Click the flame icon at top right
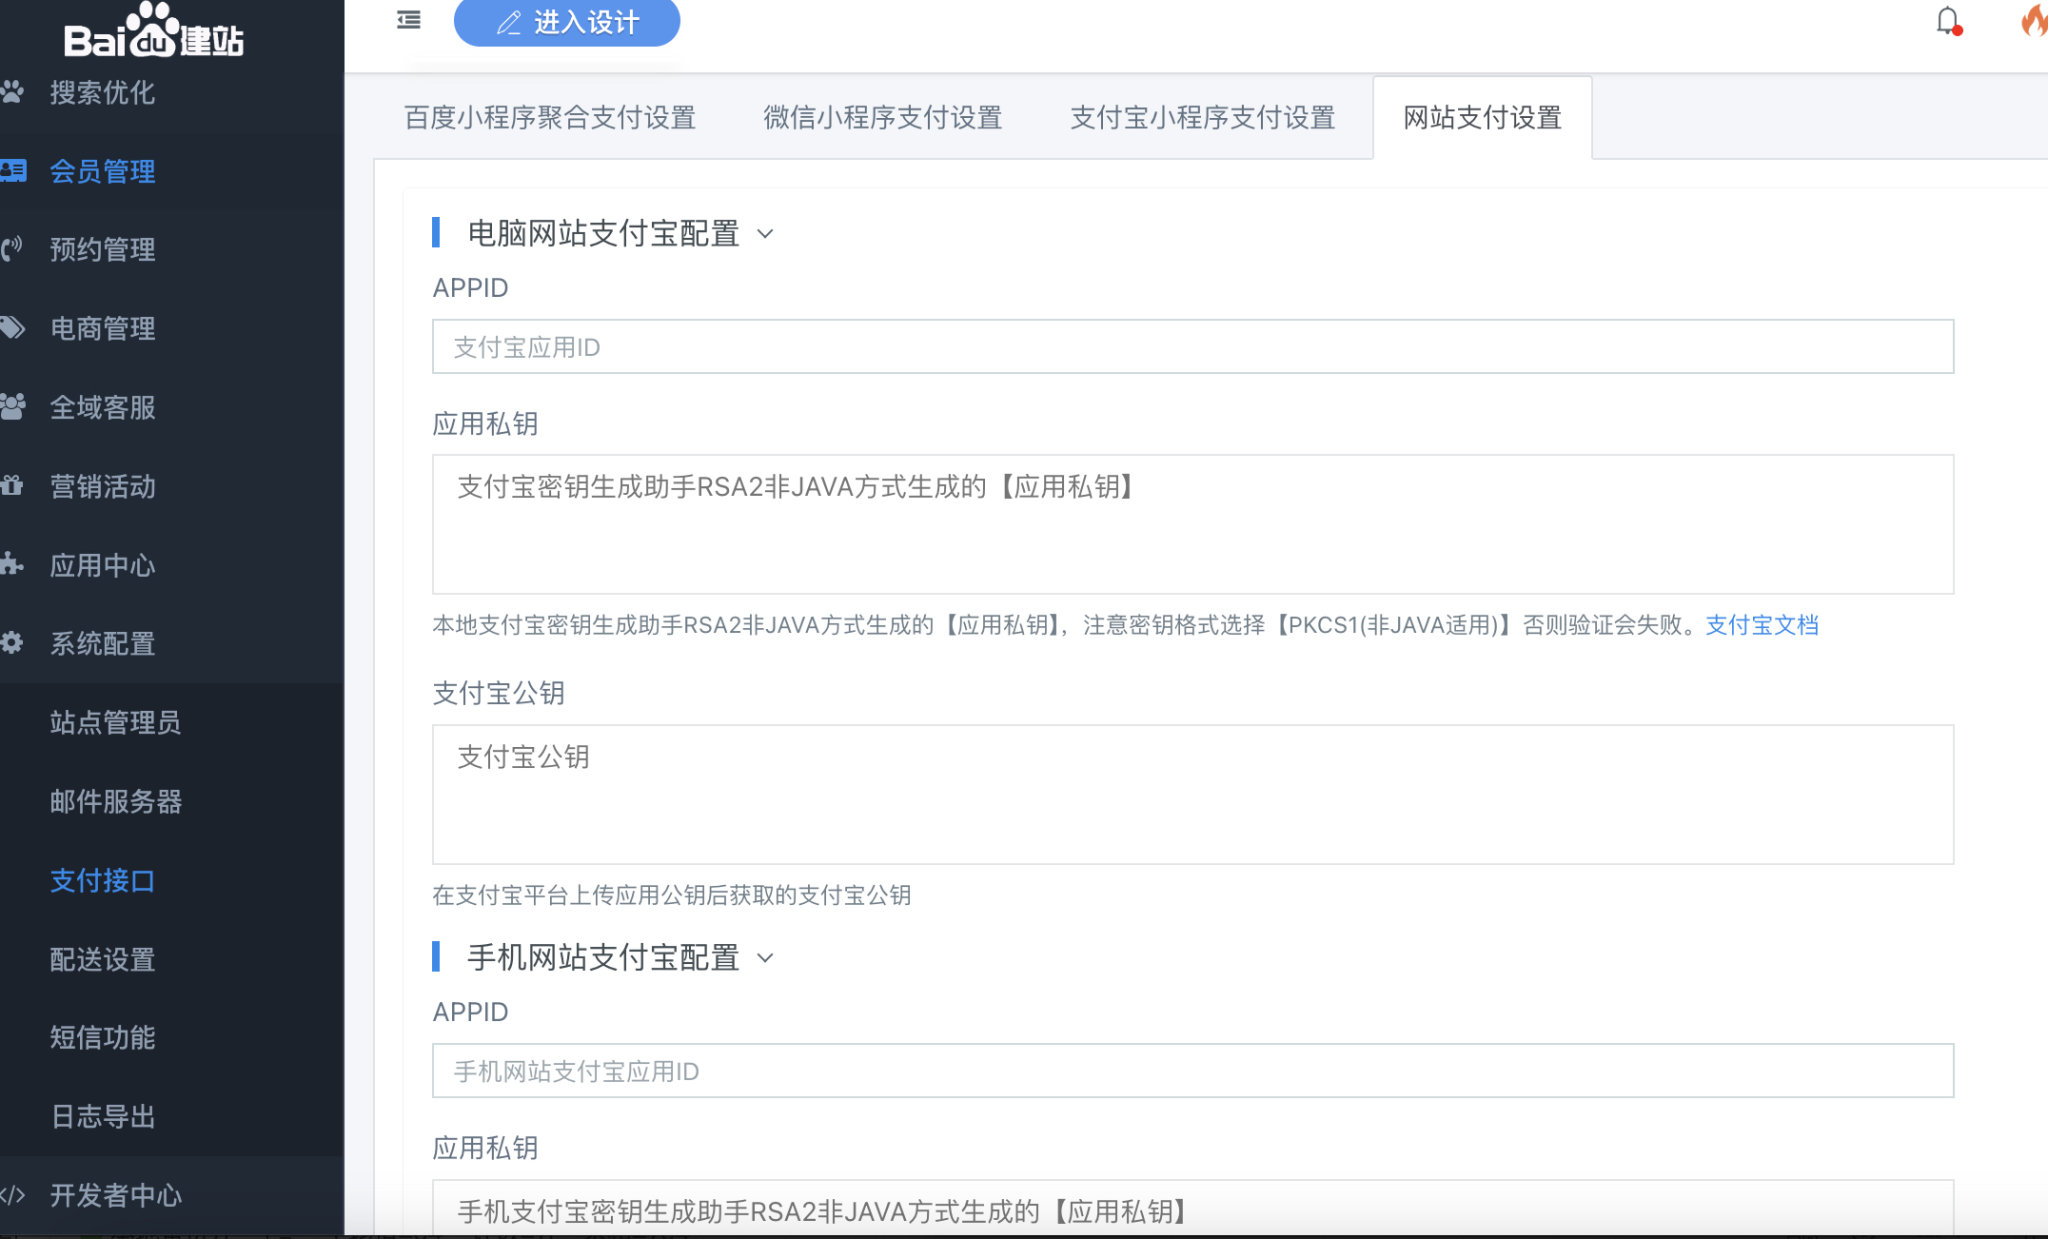 pos(2035,20)
